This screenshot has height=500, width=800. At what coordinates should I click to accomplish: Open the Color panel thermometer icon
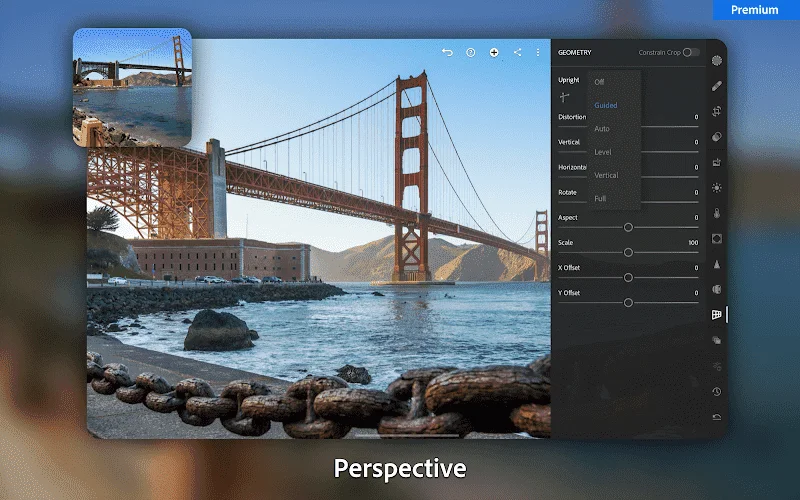[x=717, y=213]
